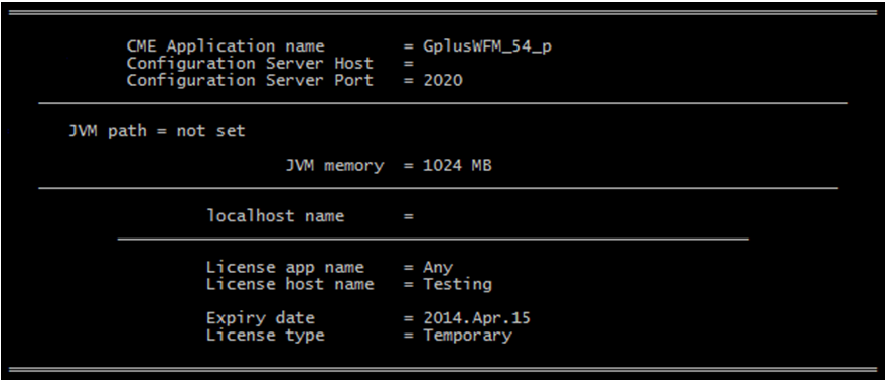Click the CME Application name label
This screenshot has height=382, width=887.
tap(226, 46)
